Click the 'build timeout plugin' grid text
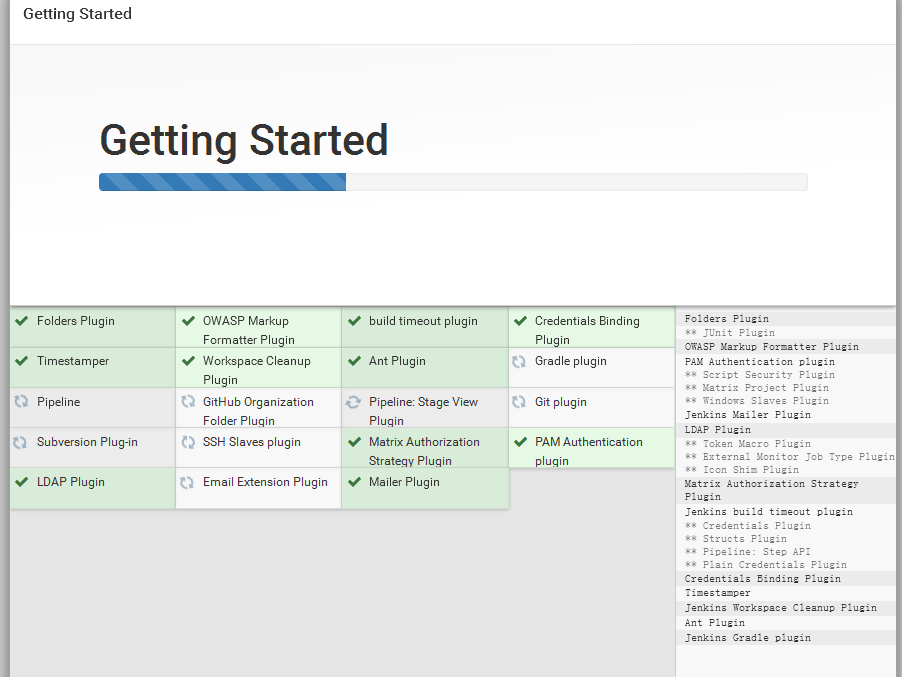 pos(423,321)
